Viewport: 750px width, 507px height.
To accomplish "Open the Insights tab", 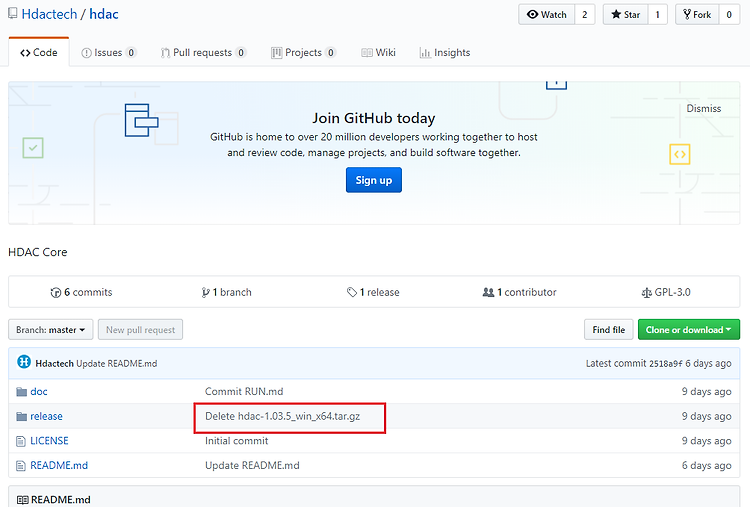I will (445, 53).
